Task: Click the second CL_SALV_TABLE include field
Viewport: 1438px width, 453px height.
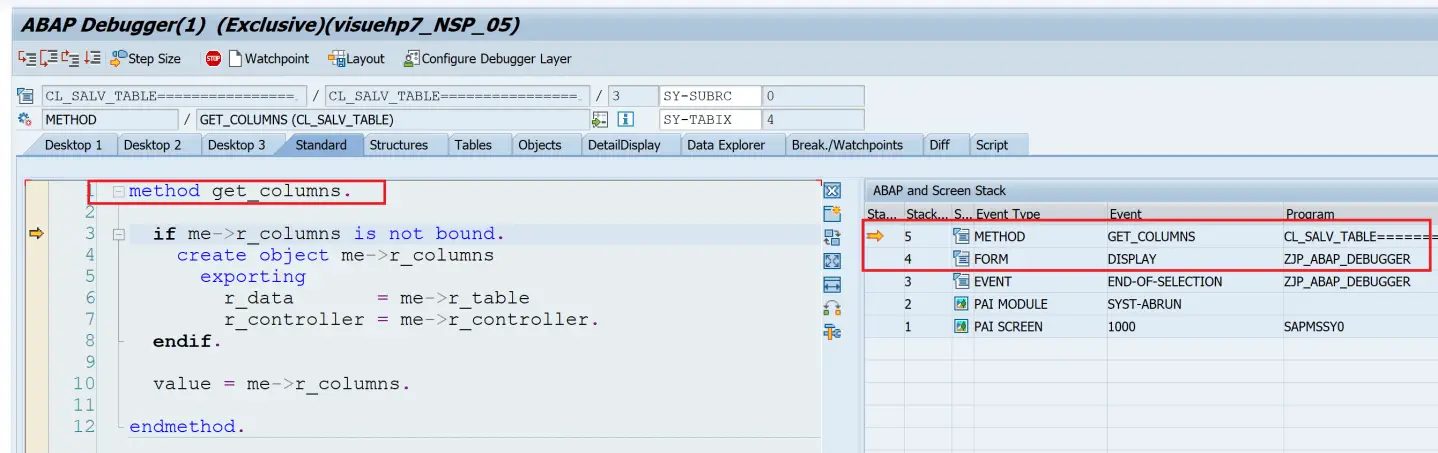Action: click(x=457, y=96)
